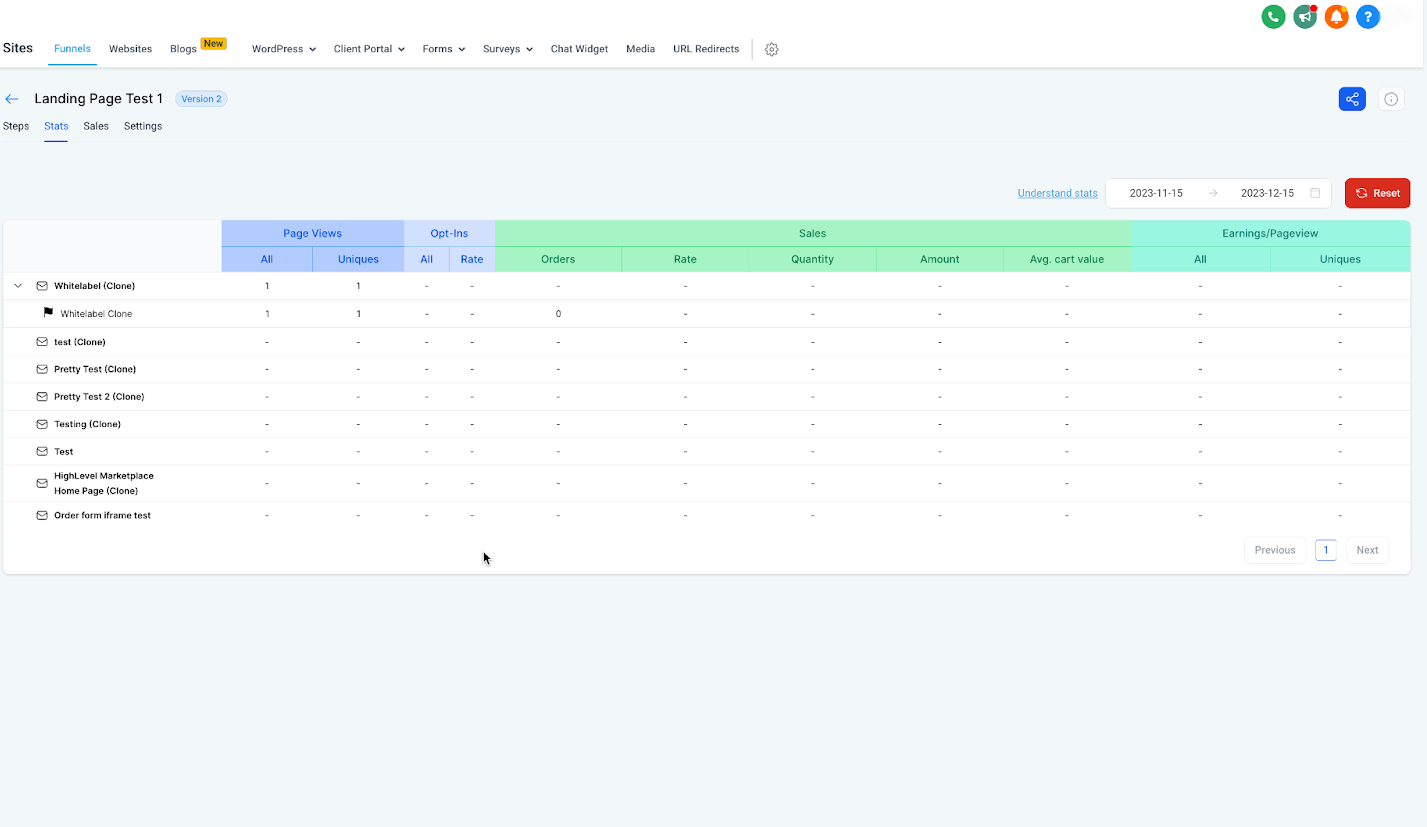1427x827 pixels.
Task: Click the blue share funnel icon
Action: (1352, 99)
